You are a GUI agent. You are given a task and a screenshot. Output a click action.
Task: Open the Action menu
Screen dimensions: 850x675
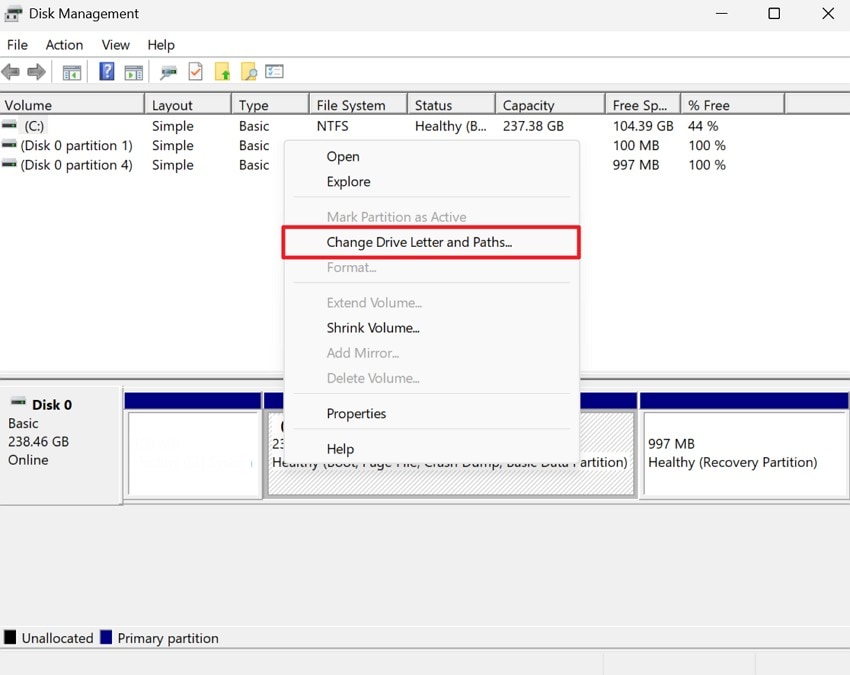coord(65,45)
